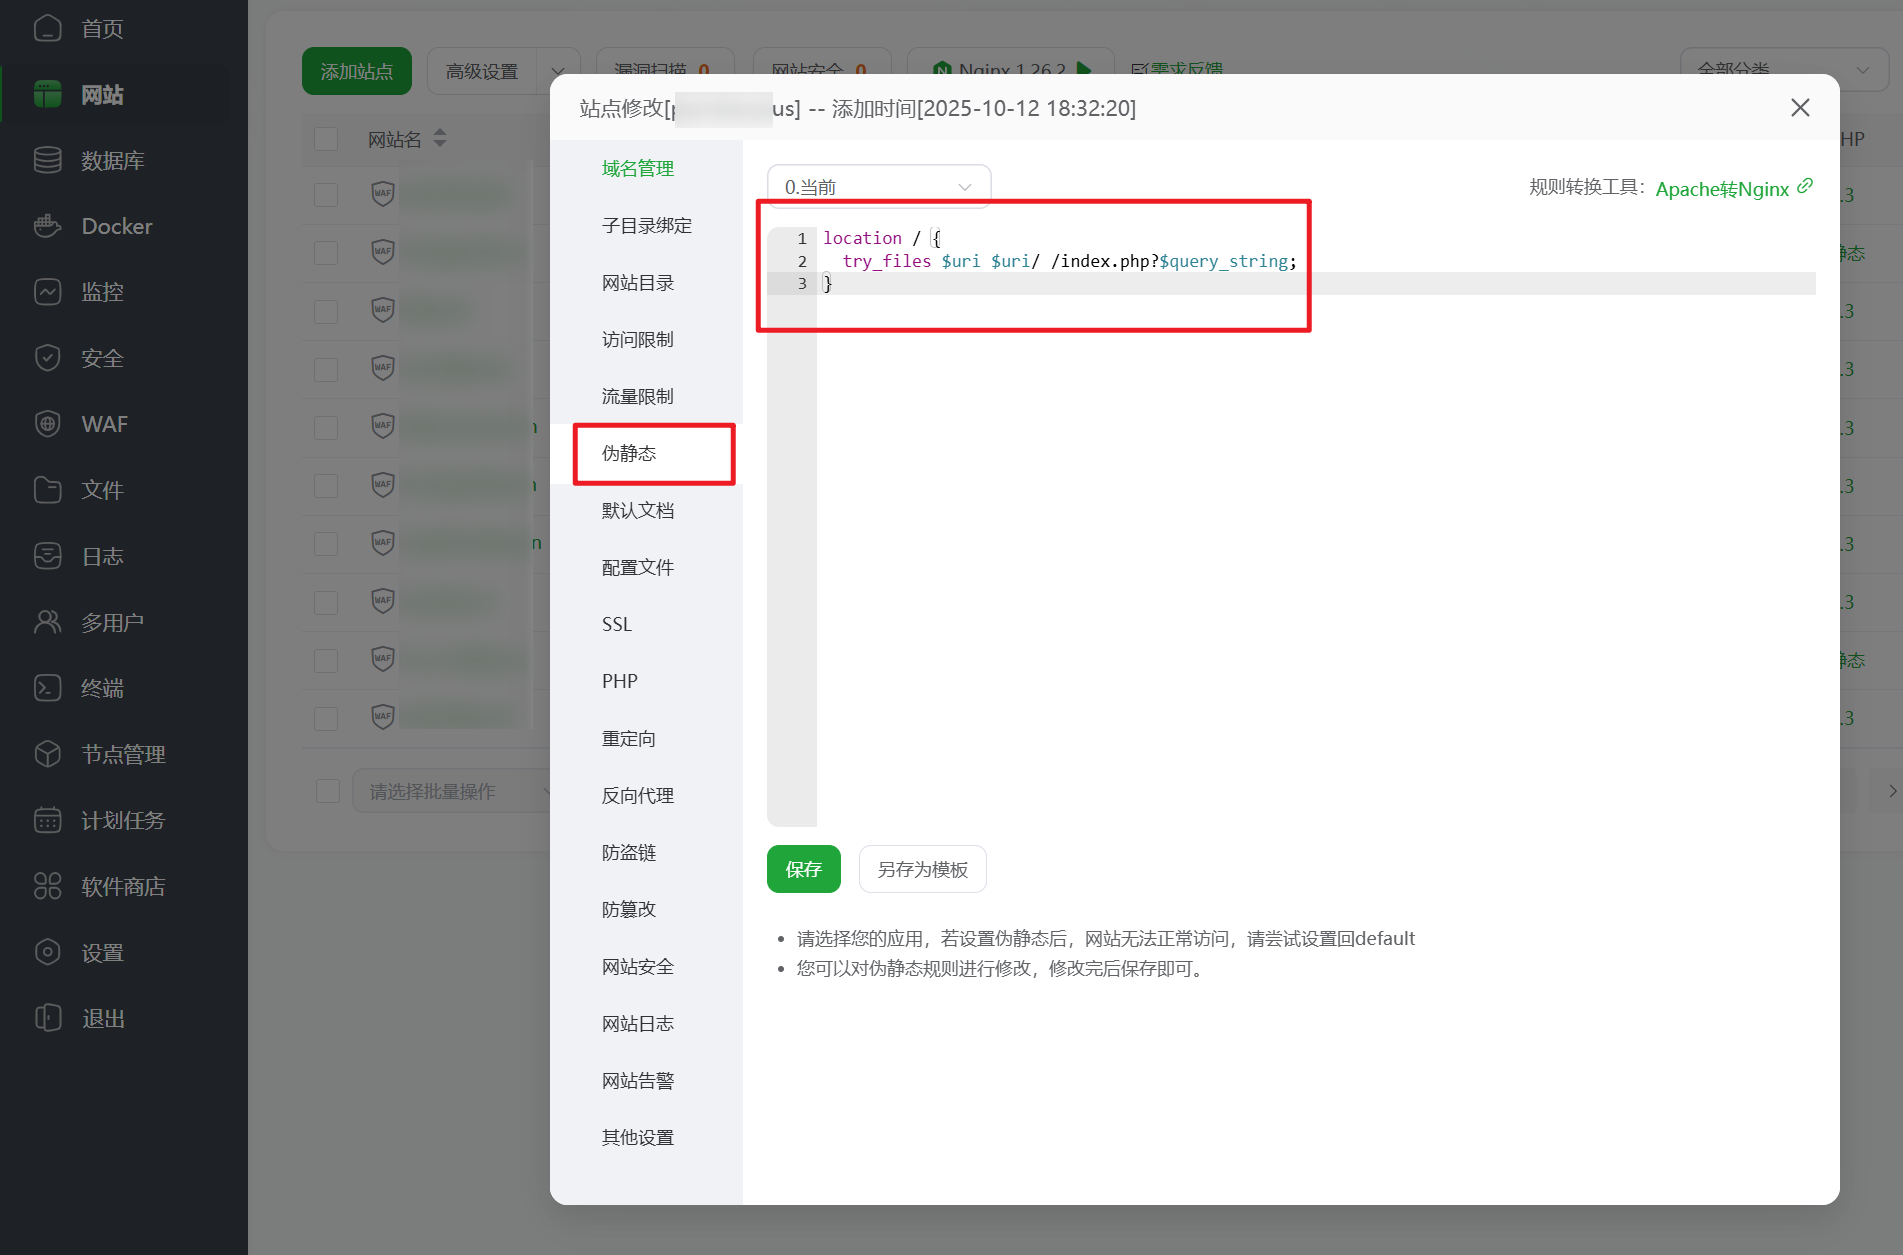
Task: Click the WAF globe shield icon
Action: pos(47,424)
